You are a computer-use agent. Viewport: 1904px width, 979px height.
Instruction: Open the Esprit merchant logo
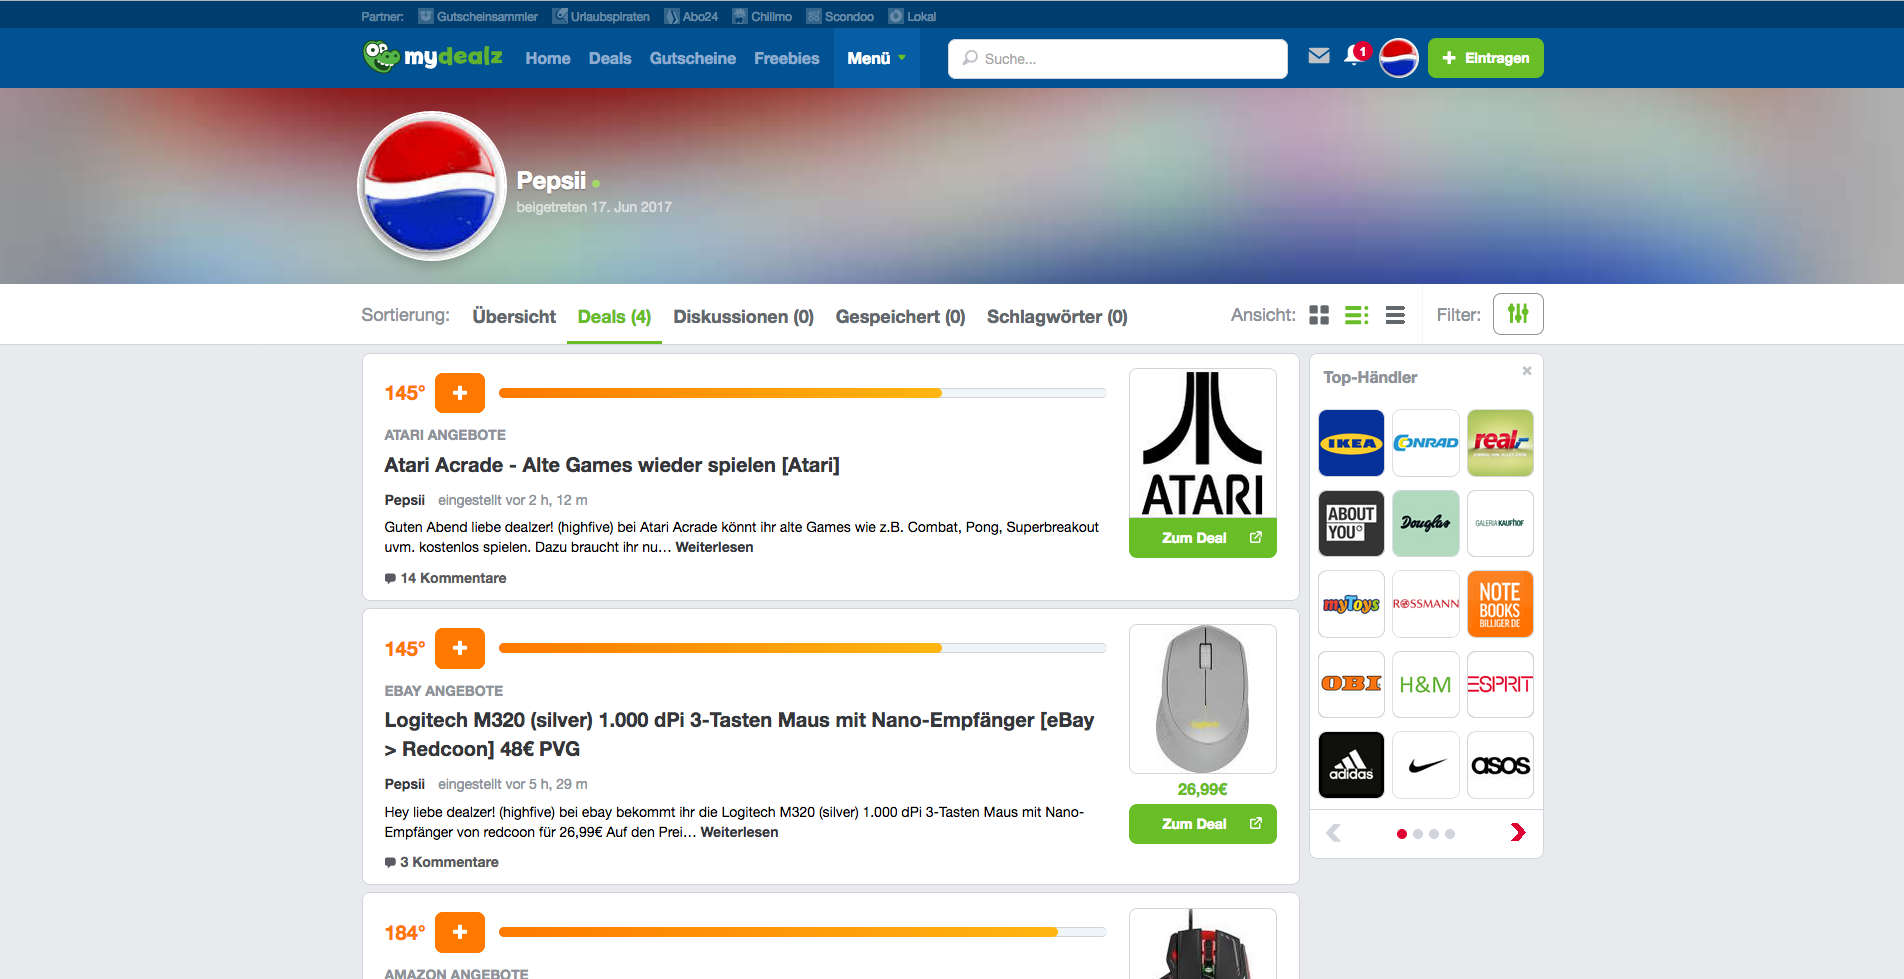pos(1500,684)
